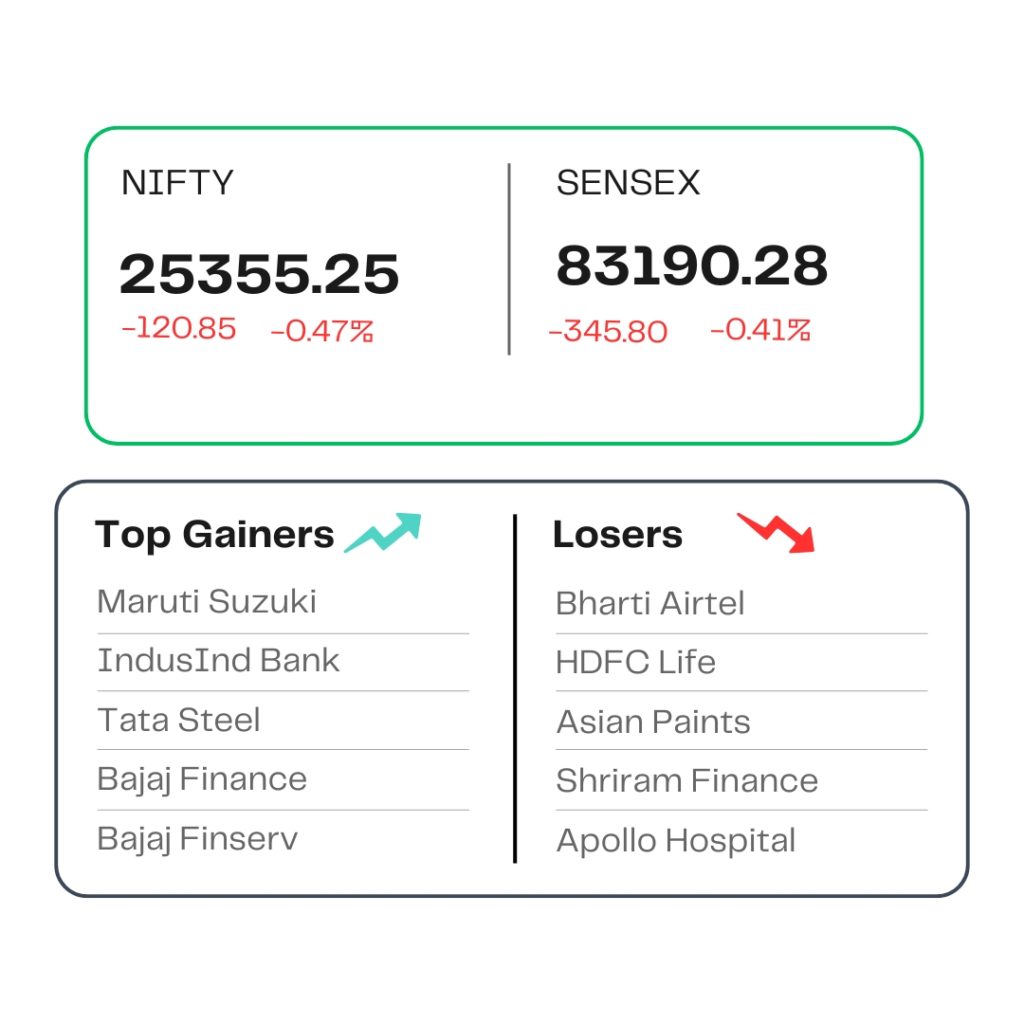Click the Top Gainers heading
This screenshot has width=1024, height=1024.
pyautogui.click(x=214, y=535)
